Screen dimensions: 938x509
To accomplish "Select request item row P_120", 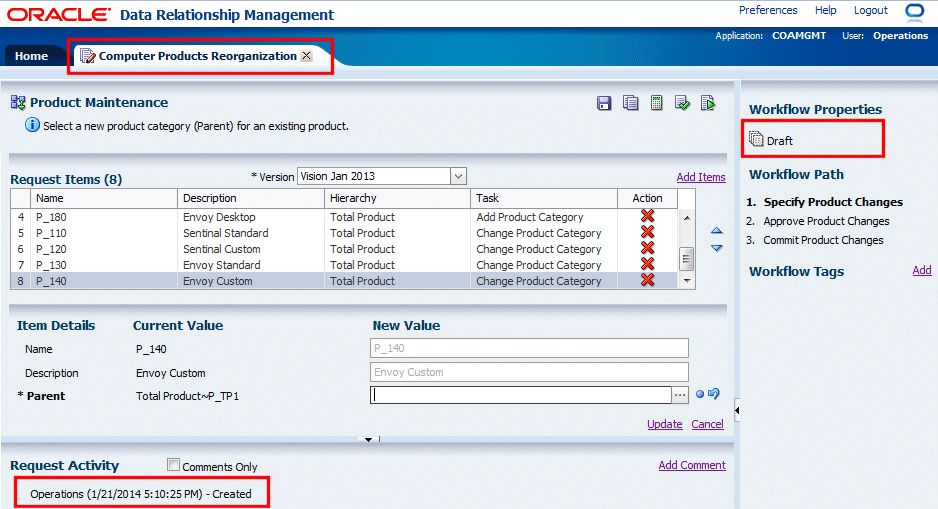I will [x=344, y=249].
